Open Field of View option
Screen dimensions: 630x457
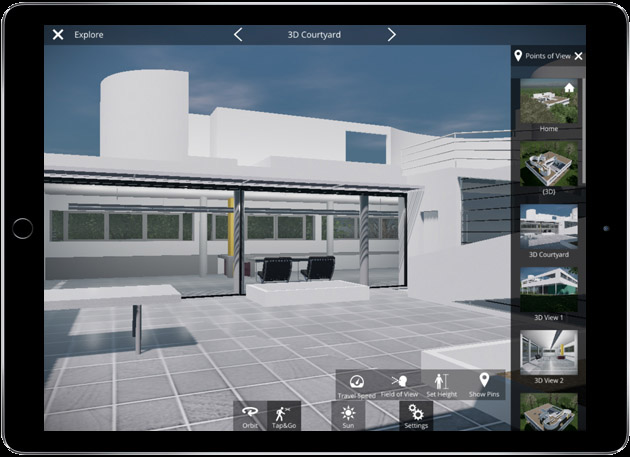click(x=400, y=385)
